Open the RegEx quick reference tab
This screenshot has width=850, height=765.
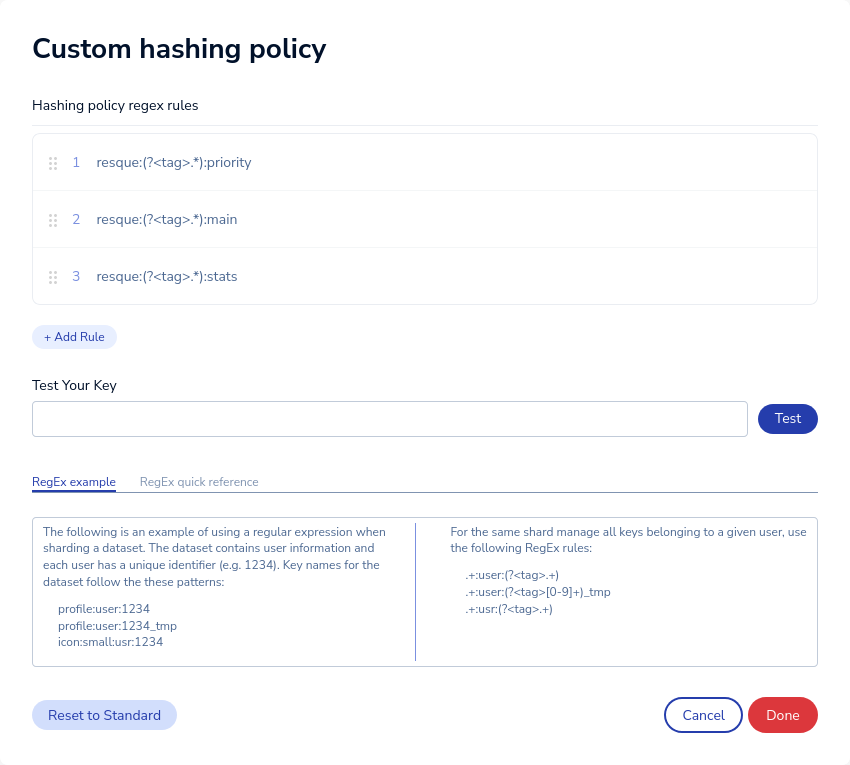coord(199,482)
